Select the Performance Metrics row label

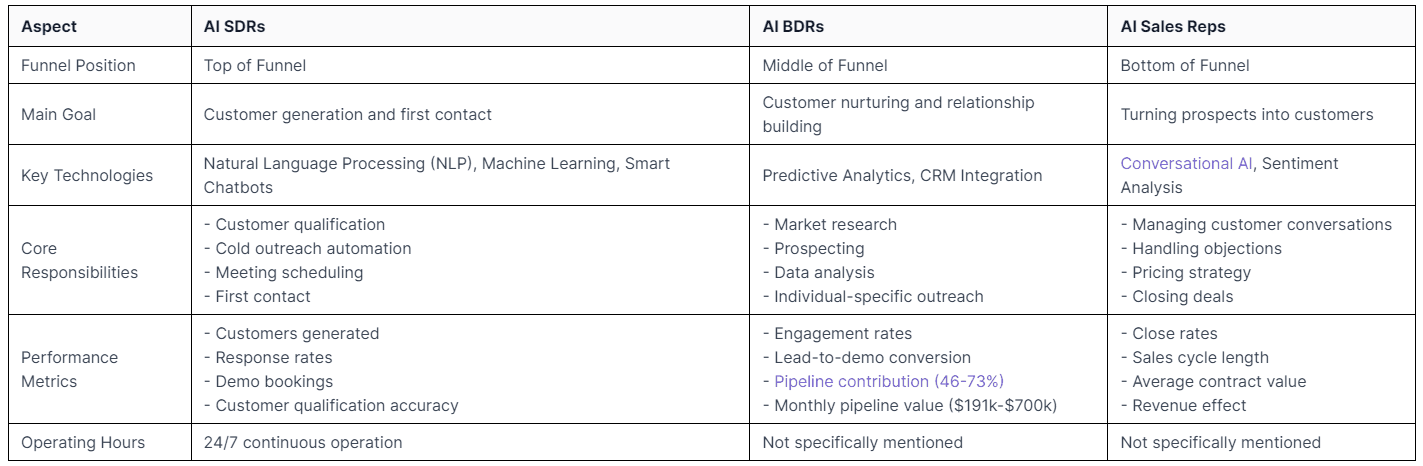pos(70,369)
